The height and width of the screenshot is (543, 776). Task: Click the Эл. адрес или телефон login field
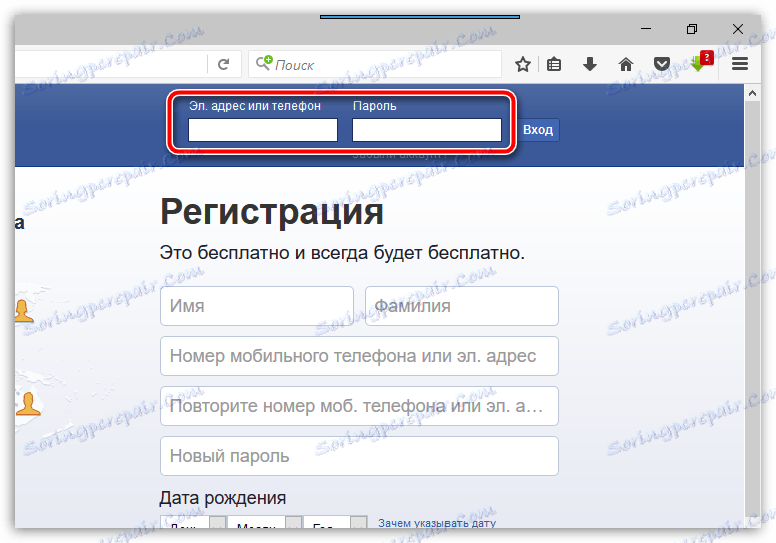(x=263, y=130)
